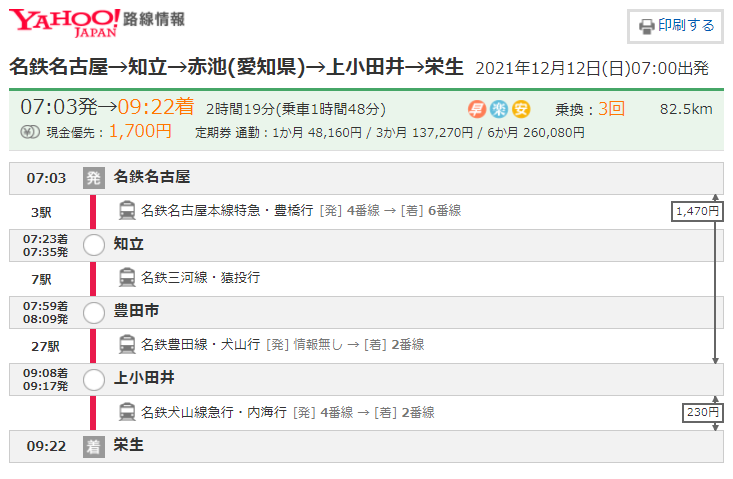The width and height of the screenshot is (733, 479).
Task: Click the 上小田井 station circle marker
Action: click(x=94, y=380)
